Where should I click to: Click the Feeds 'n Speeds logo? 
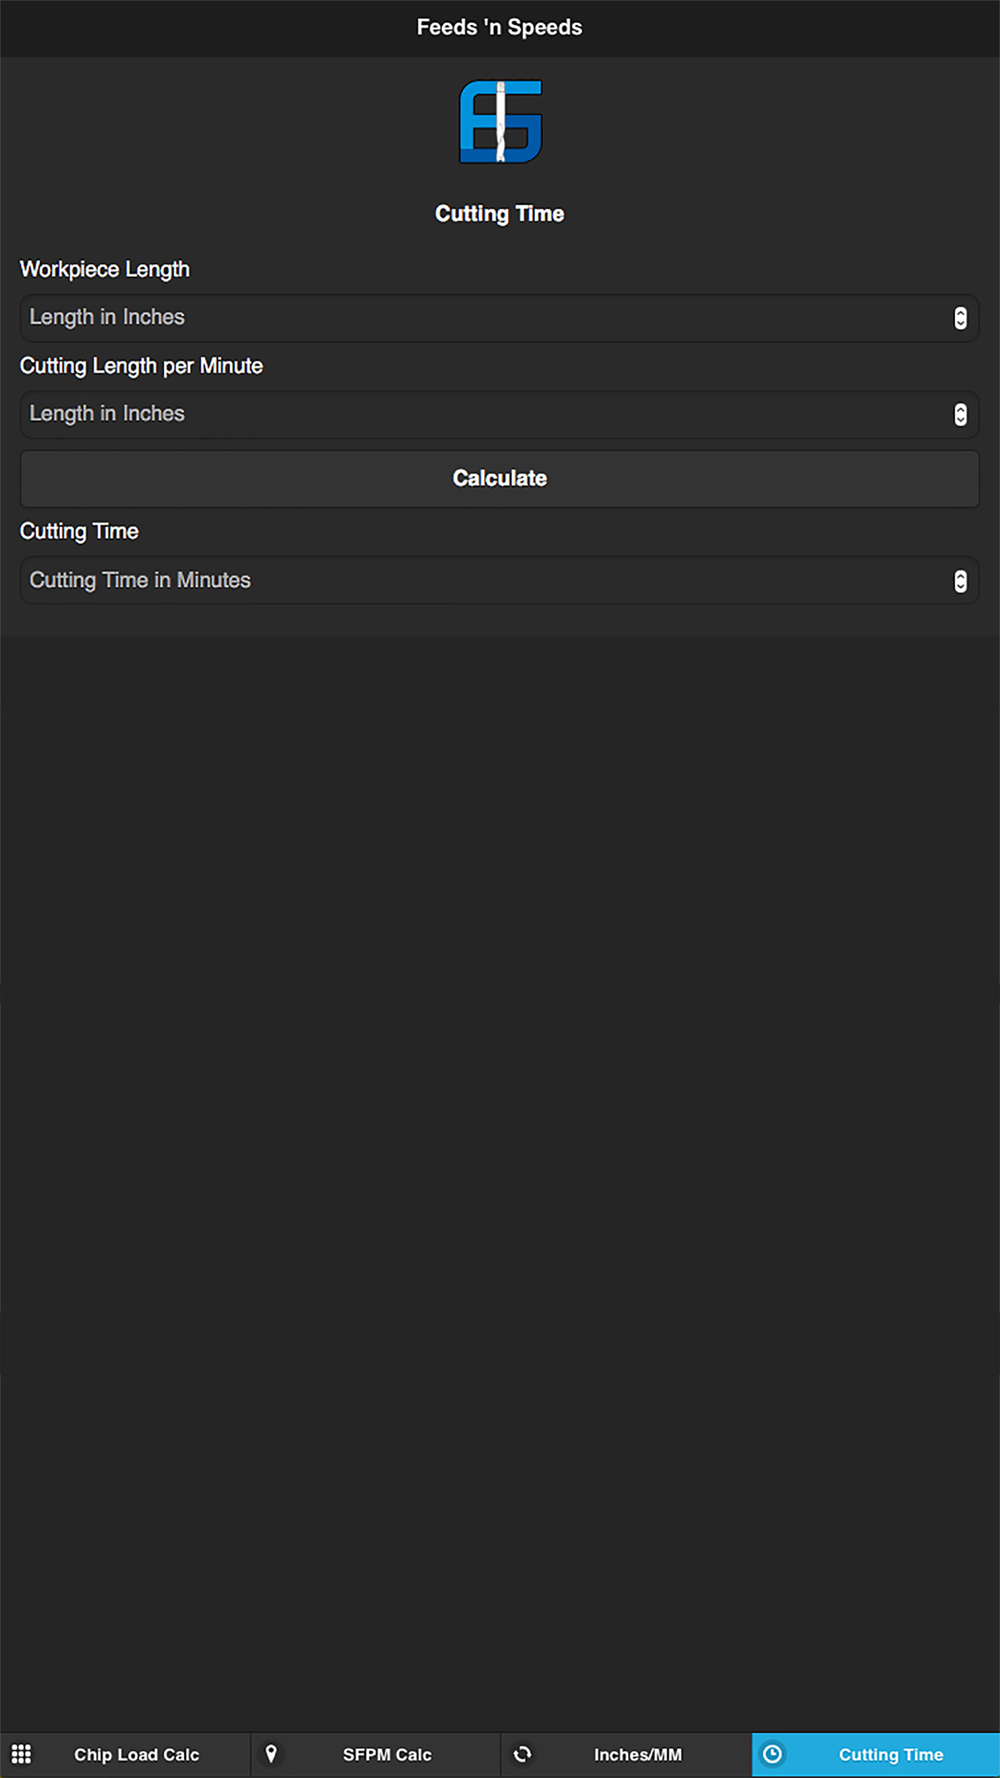[x=500, y=122]
